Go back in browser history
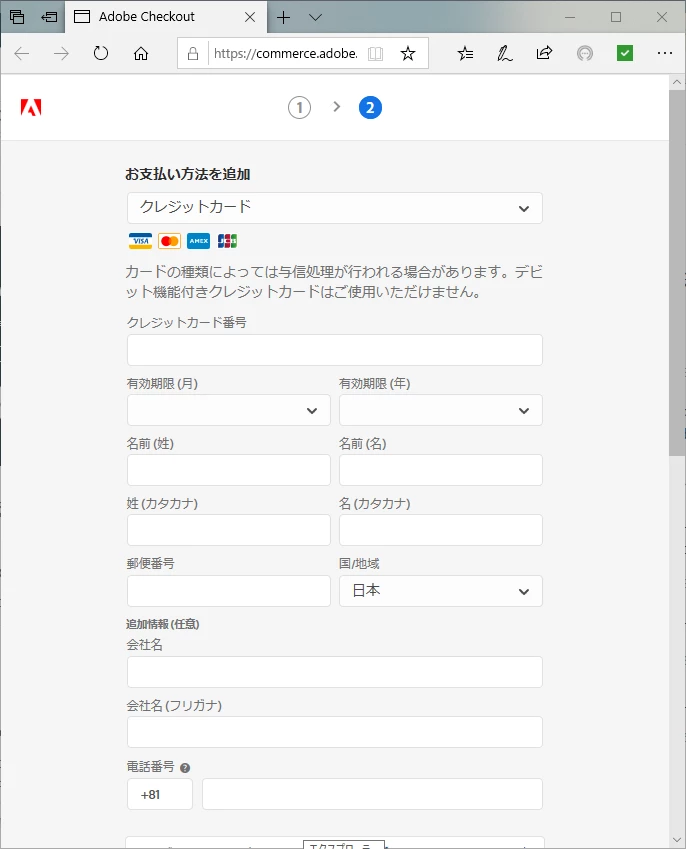This screenshot has height=849, width=686. click(x=22, y=53)
